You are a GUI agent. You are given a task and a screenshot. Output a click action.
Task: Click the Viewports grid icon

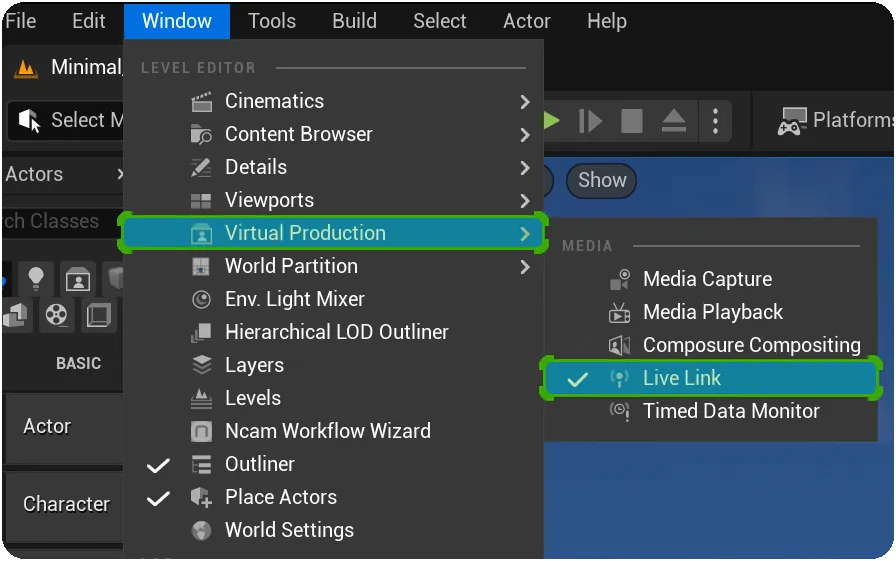click(201, 201)
